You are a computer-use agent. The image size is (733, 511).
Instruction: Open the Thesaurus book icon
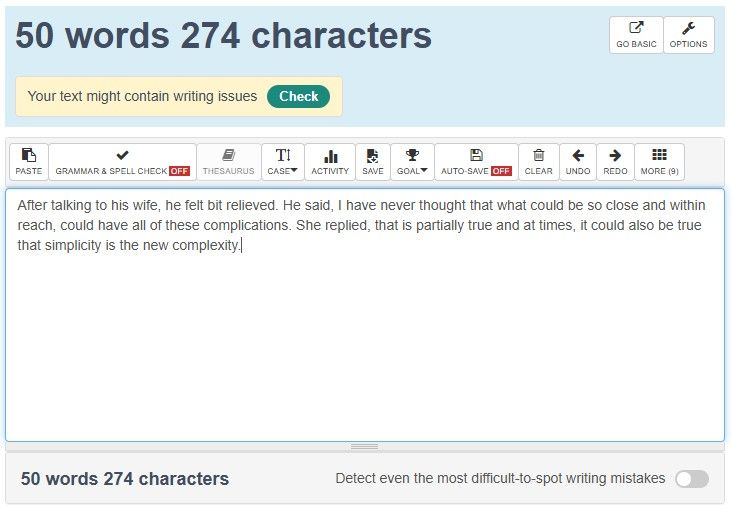click(x=229, y=155)
